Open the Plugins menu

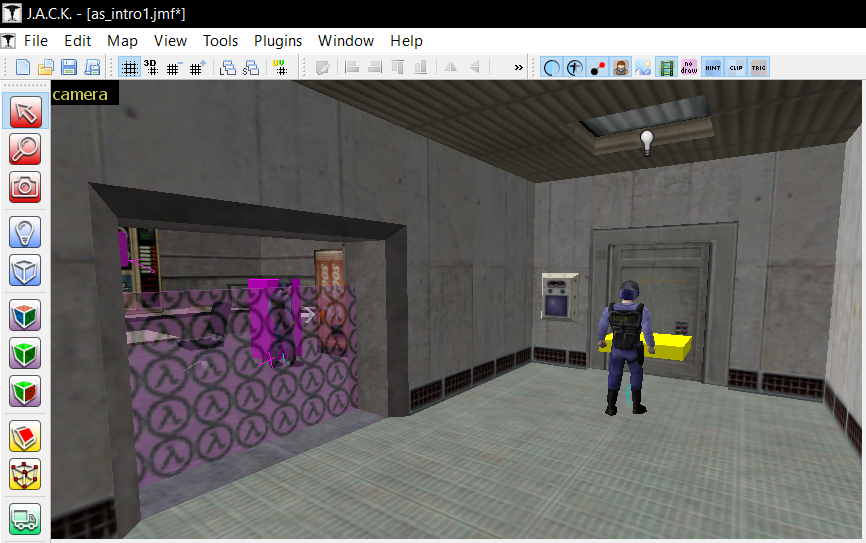[x=278, y=41]
